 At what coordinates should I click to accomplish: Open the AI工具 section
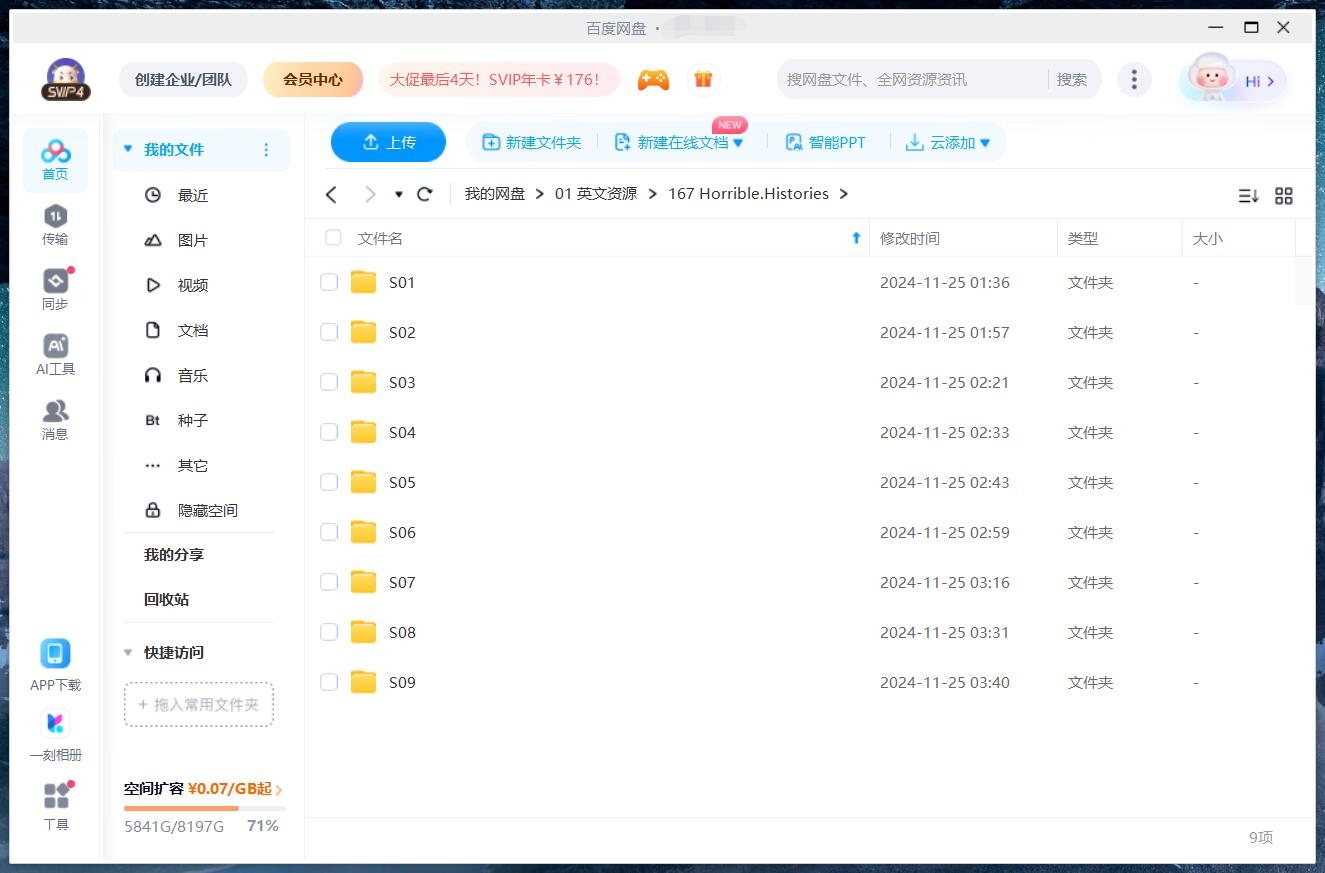pos(55,353)
